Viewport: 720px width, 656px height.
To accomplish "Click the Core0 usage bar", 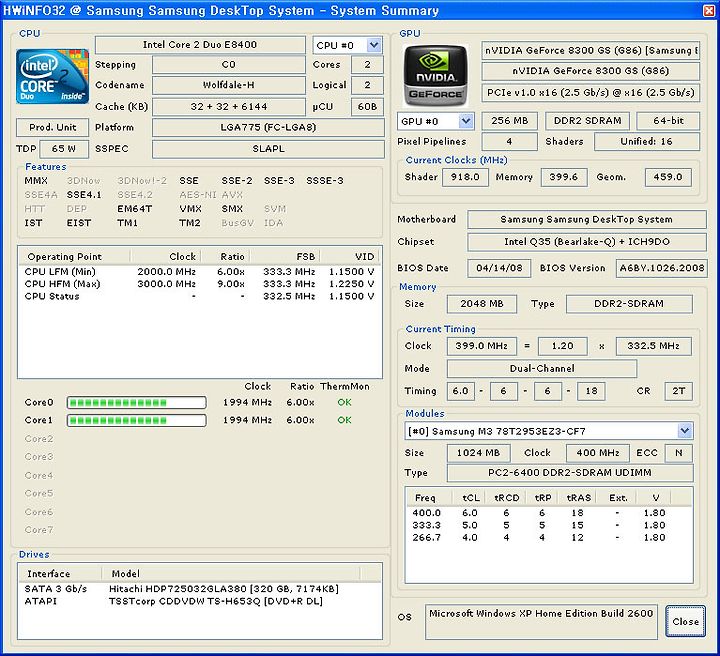I will coord(136,403).
